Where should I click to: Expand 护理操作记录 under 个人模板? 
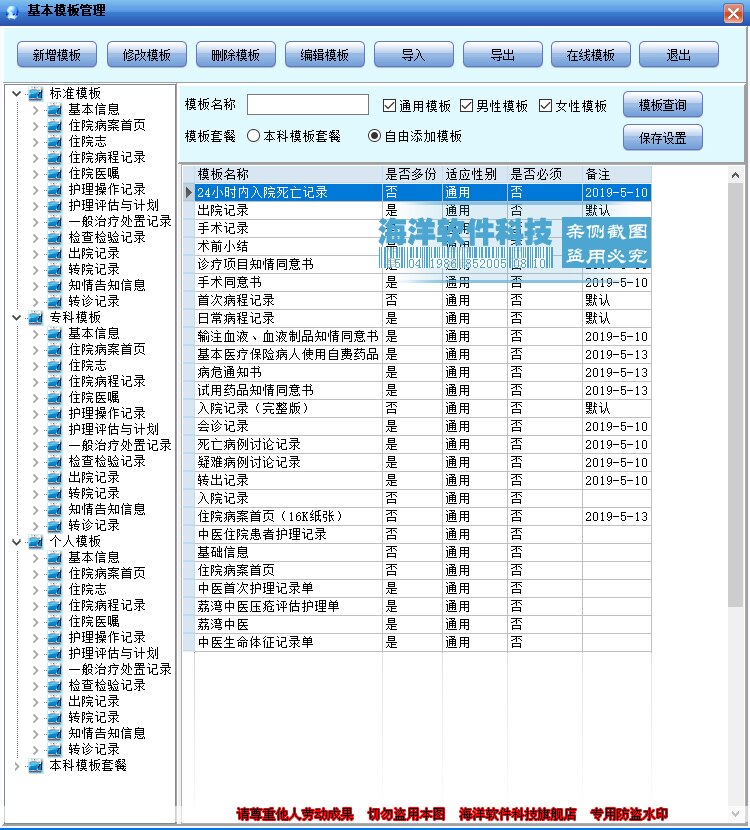click(35, 637)
